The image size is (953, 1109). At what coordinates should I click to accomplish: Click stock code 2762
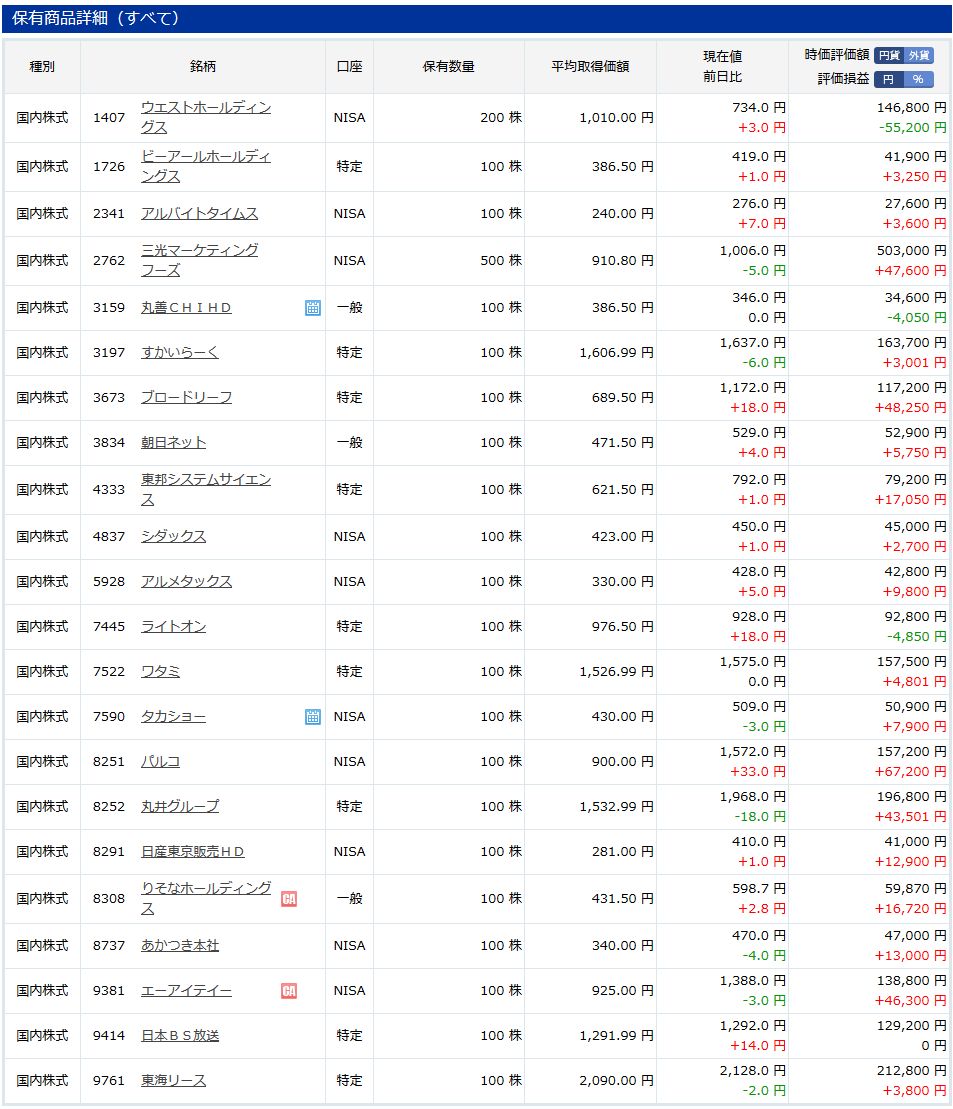[x=109, y=260]
